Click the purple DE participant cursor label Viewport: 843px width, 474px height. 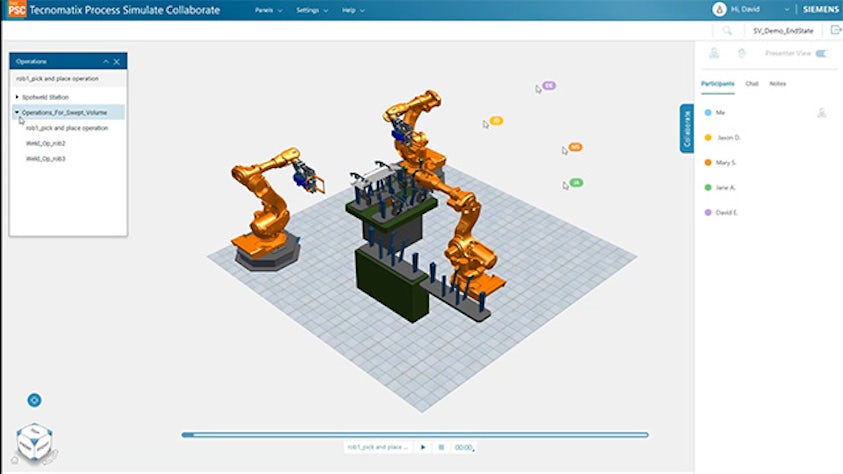549,85
